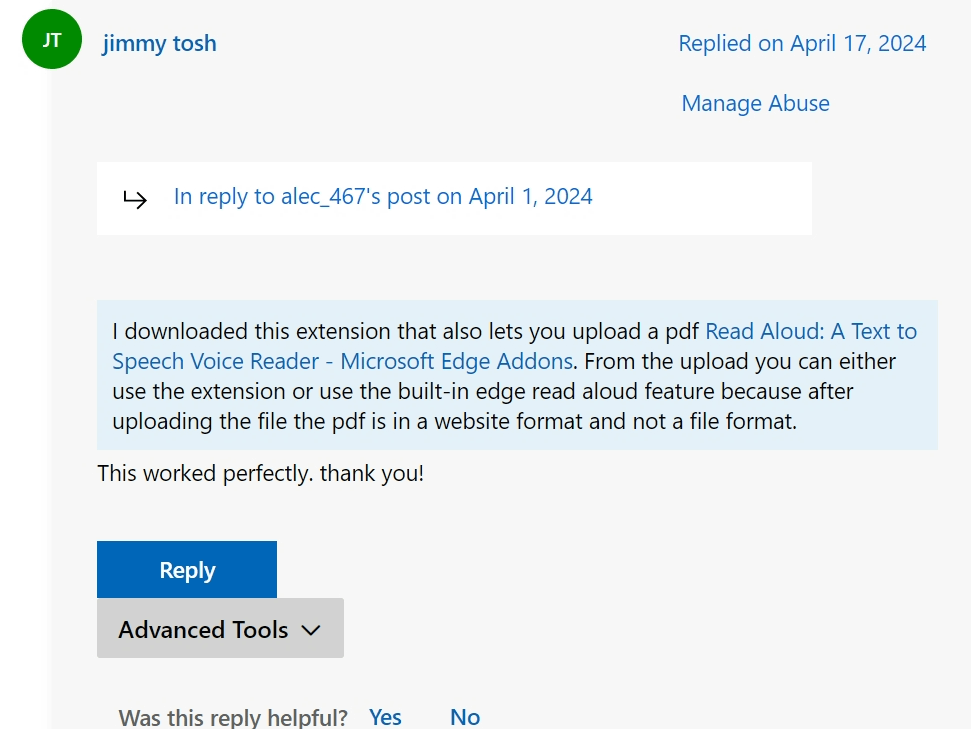Viewport: 971px width, 729px height.
Task: Open jimmy tosh's profile link
Action: pos(159,43)
